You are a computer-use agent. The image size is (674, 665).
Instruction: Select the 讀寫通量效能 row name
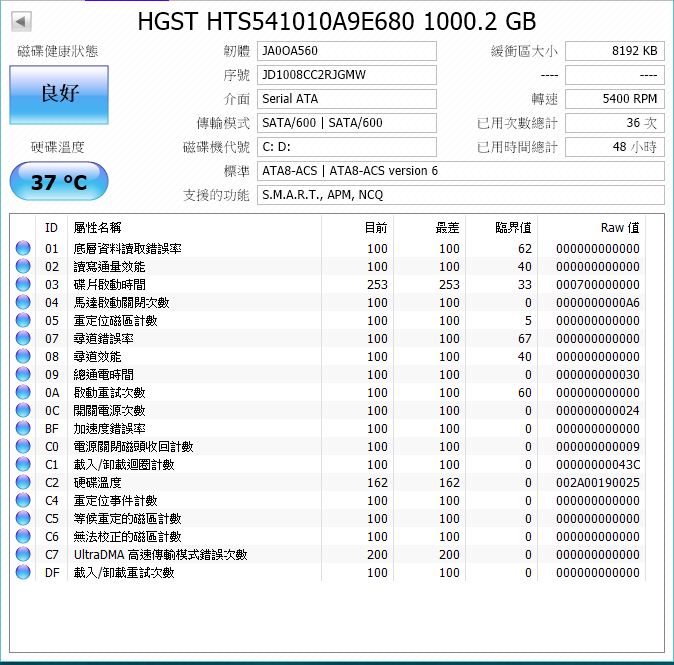[109, 267]
